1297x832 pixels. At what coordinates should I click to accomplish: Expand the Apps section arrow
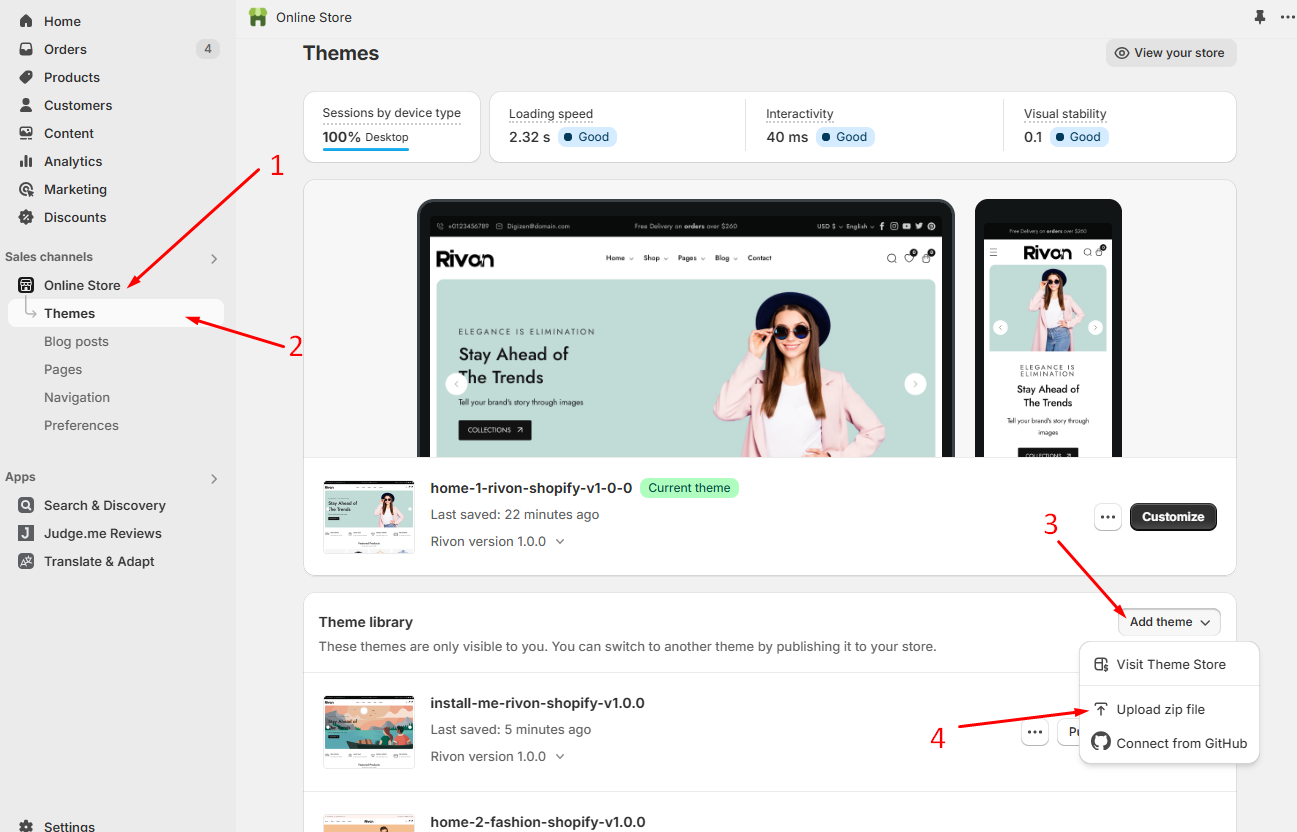pos(214,479)
